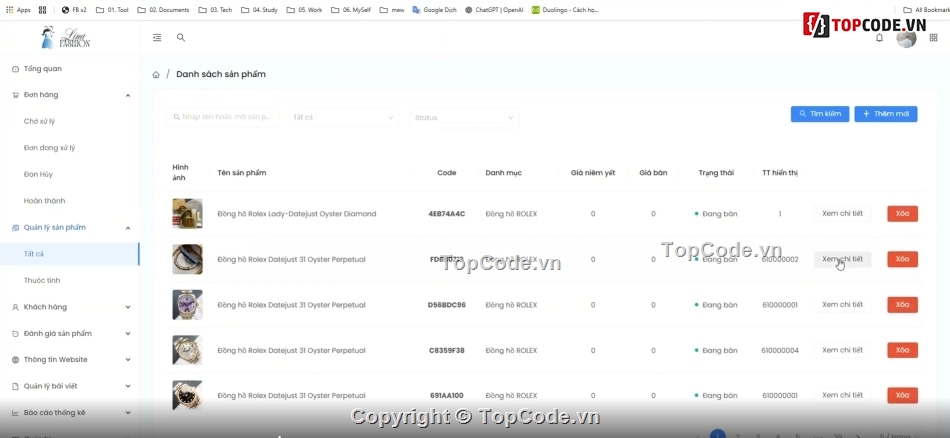
Task: Expand the Báo cáo thống kê chevron
Action: (x=128, y=413)
